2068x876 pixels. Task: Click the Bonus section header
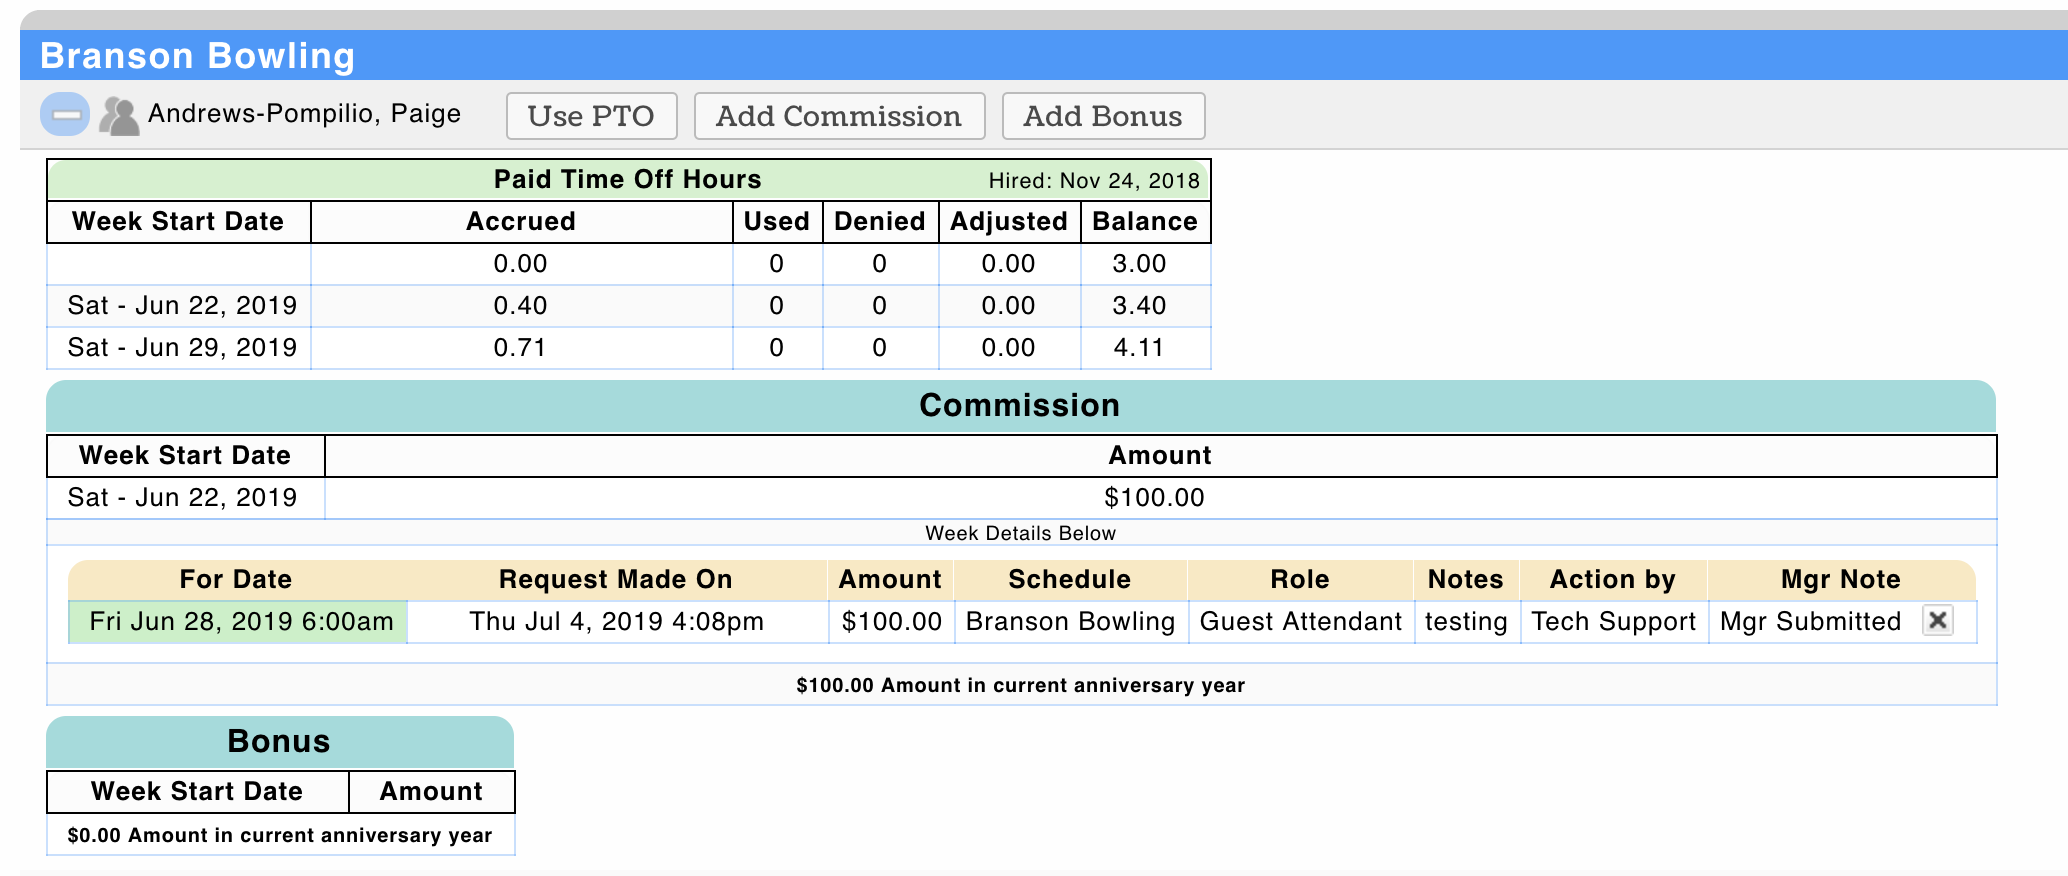coord(279,742)
